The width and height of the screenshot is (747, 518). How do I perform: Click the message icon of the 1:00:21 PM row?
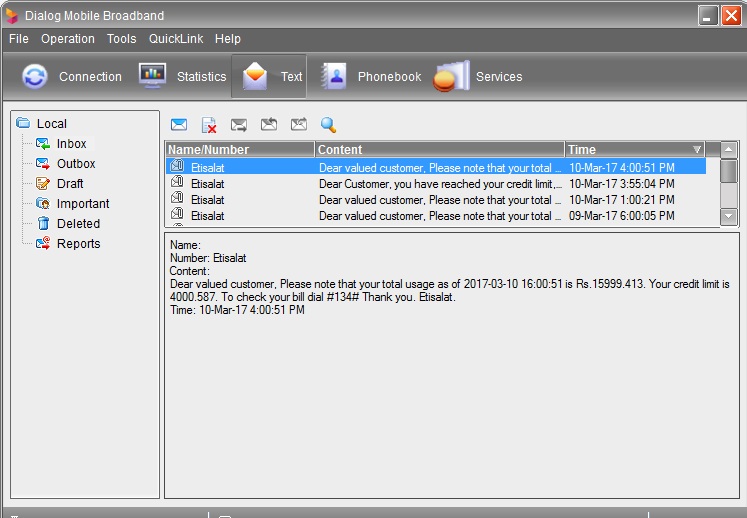(177, 198)
